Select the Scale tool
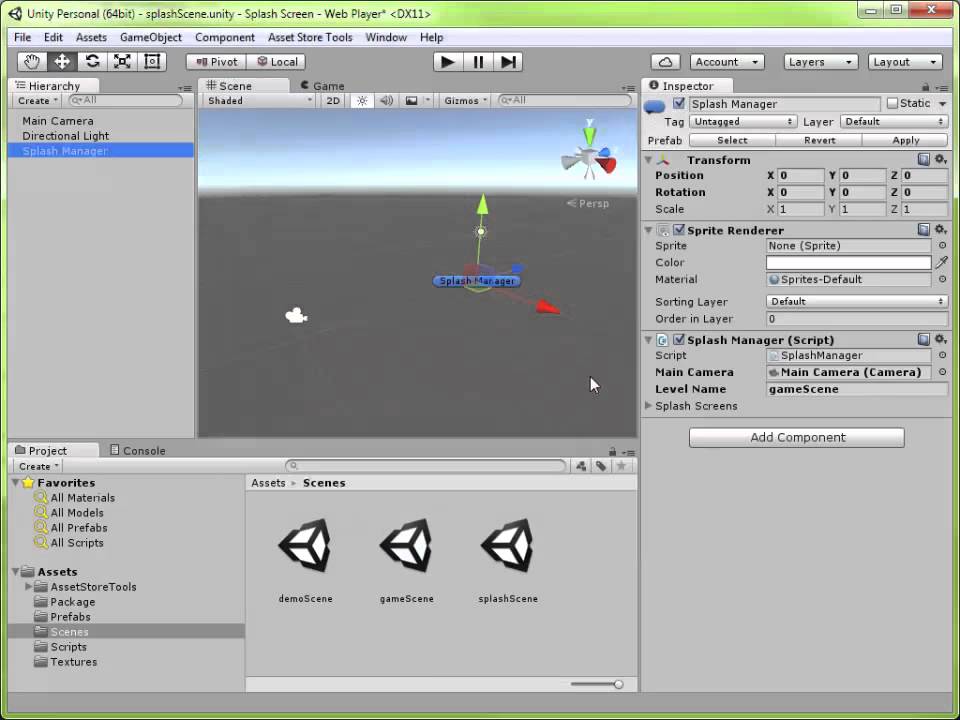960x720 pixels. coord(122,62)
